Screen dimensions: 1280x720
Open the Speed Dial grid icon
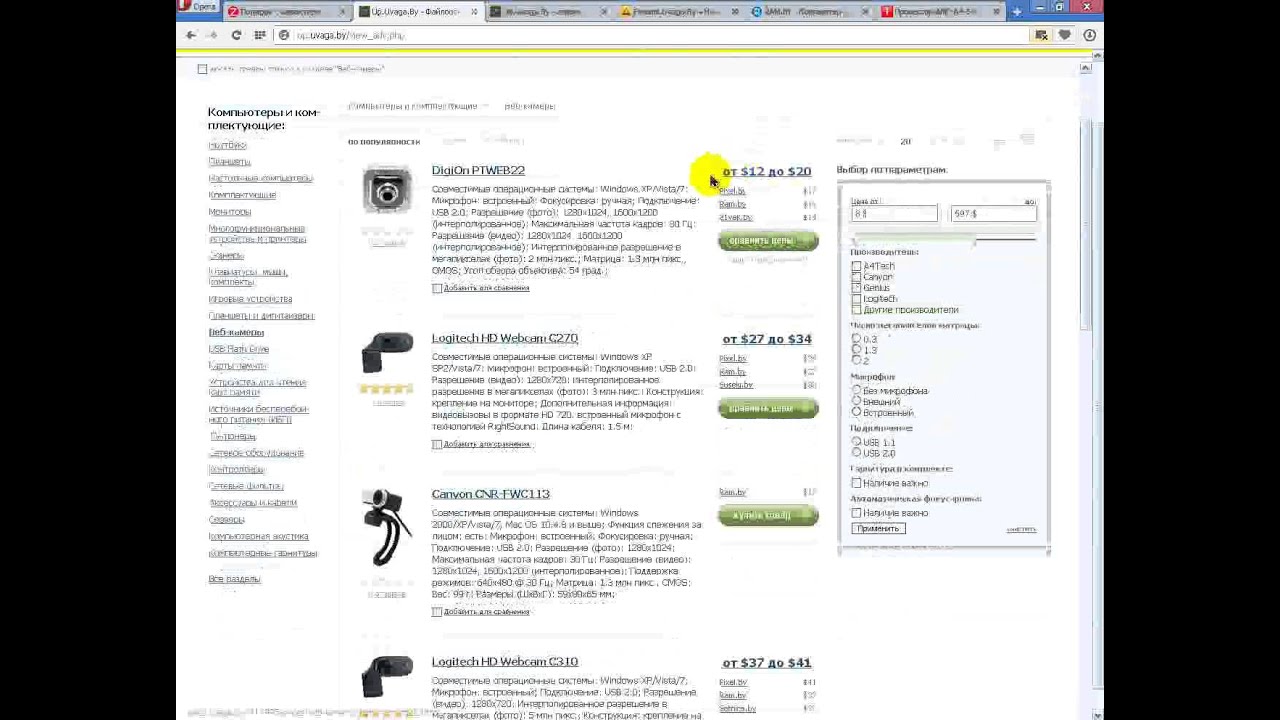click(x=260, y=35)
